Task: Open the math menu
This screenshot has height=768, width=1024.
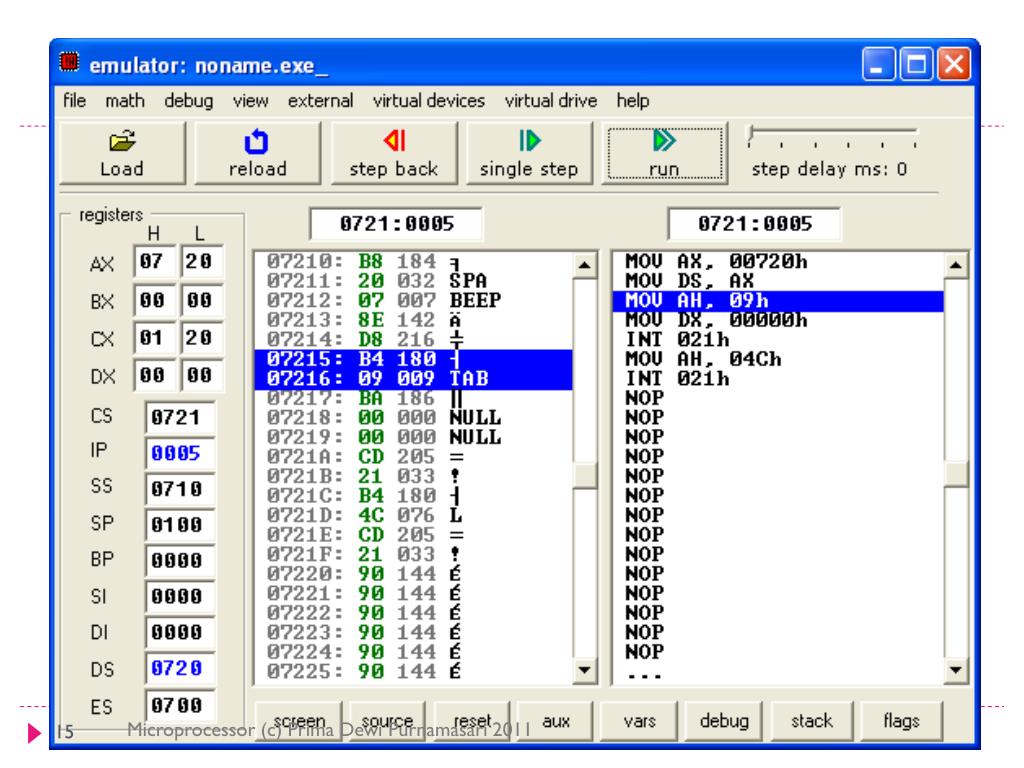Action: 125,101
